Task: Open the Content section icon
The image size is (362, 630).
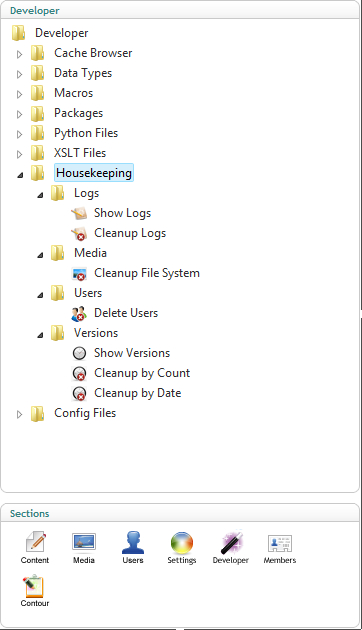Action: (x=36, y=542)
